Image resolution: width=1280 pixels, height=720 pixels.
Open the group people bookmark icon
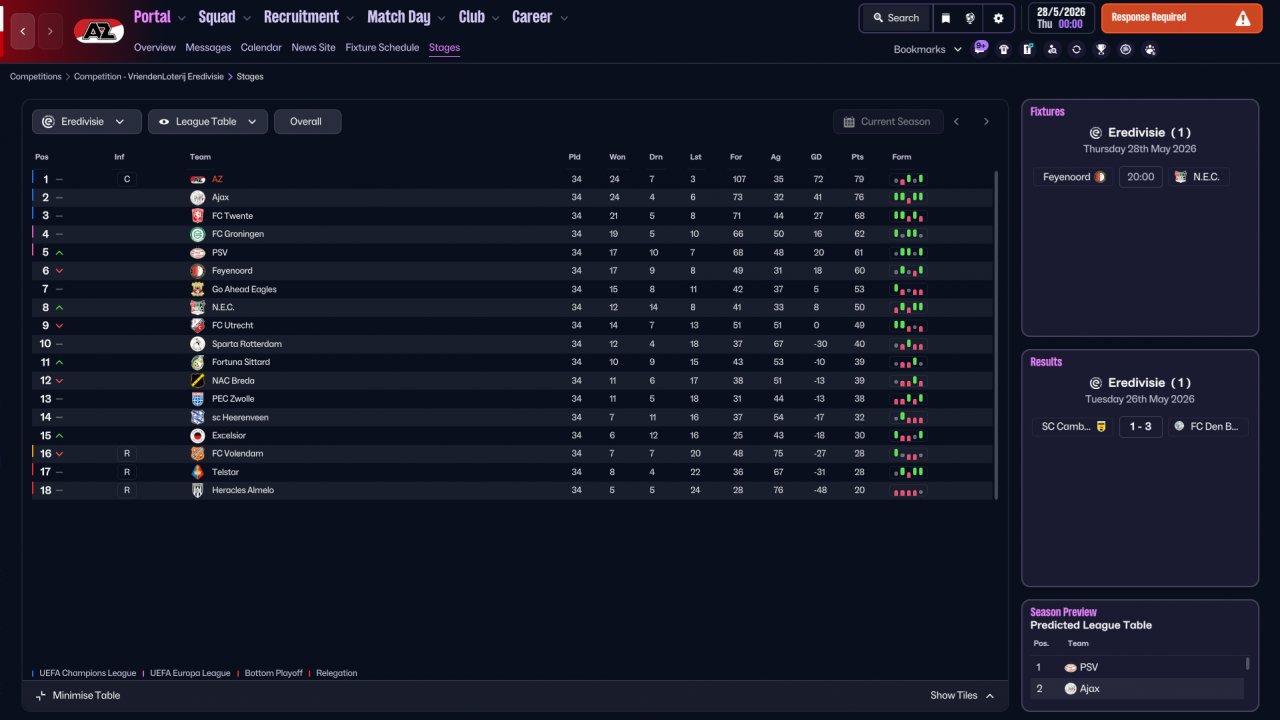click(x=1150, y=49)
